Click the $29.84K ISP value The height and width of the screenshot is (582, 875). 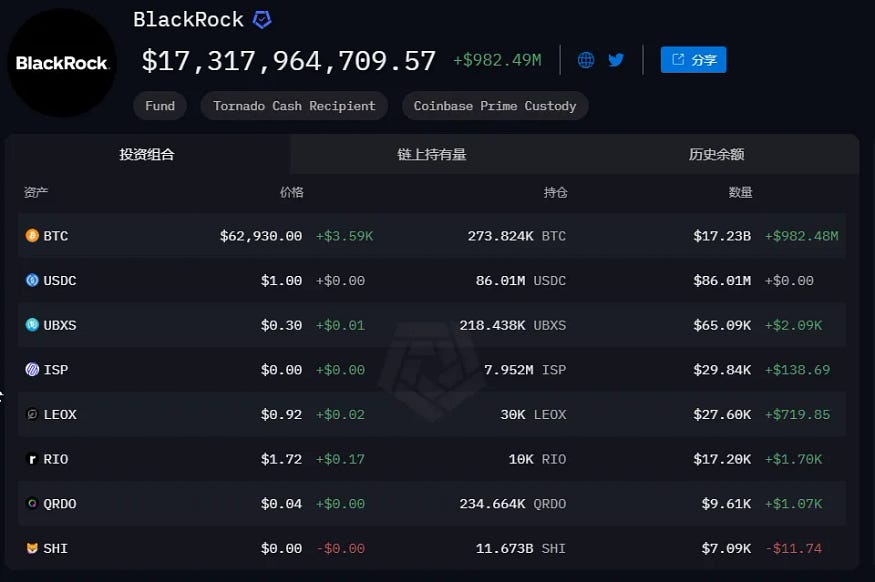[722, 370]
